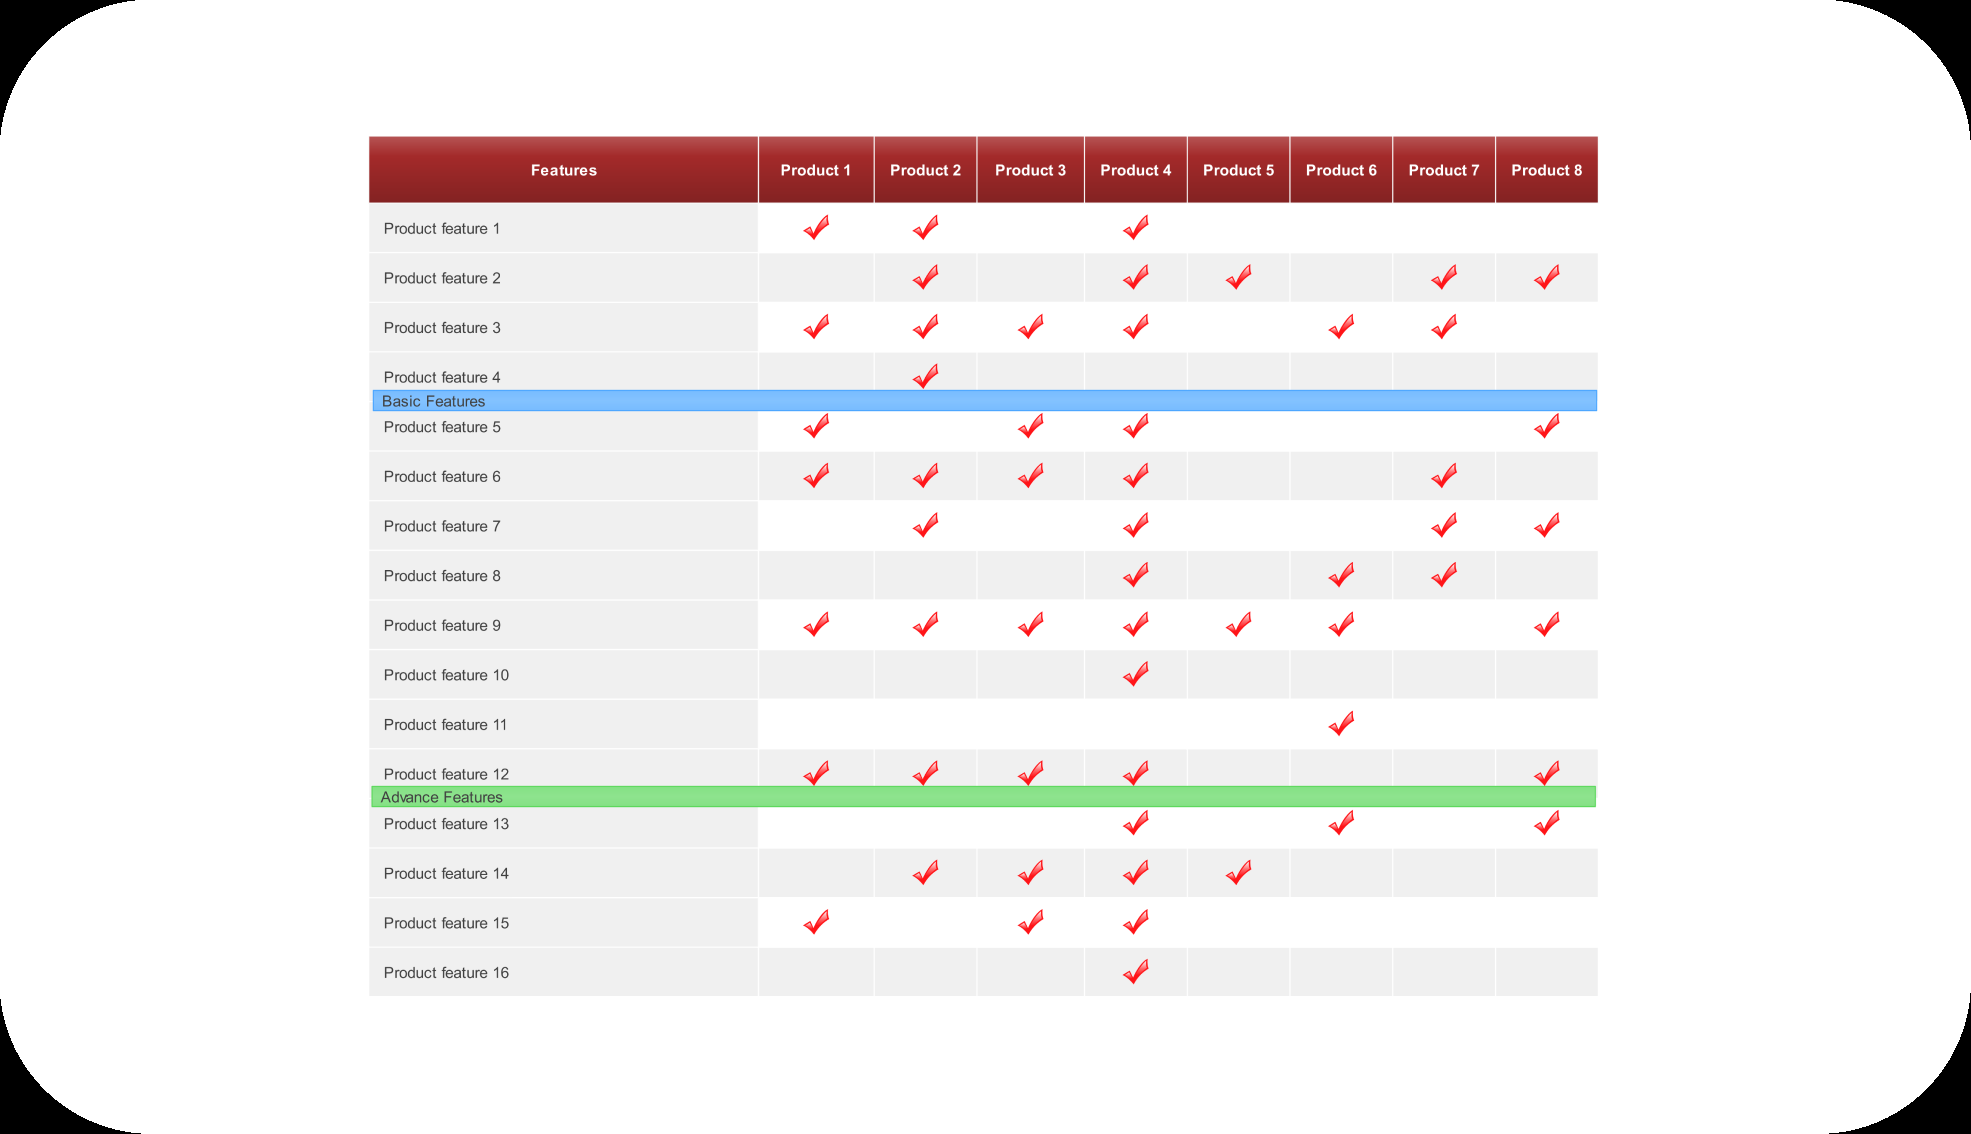This screenshot has height=1134, width=1971.
Task: Click the Product 8 checkmark for feature 5
Action: 1546,426
